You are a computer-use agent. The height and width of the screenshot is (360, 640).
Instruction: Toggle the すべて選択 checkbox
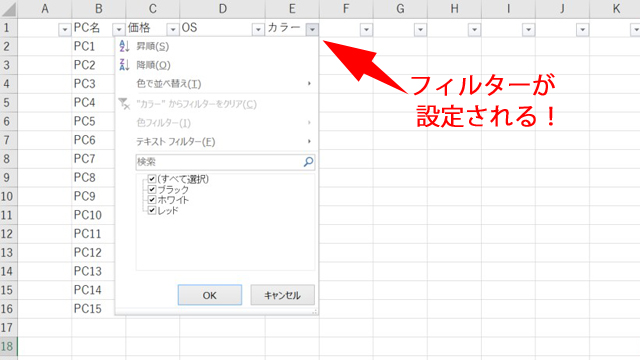pyautogui.click(x=152, y=179)
